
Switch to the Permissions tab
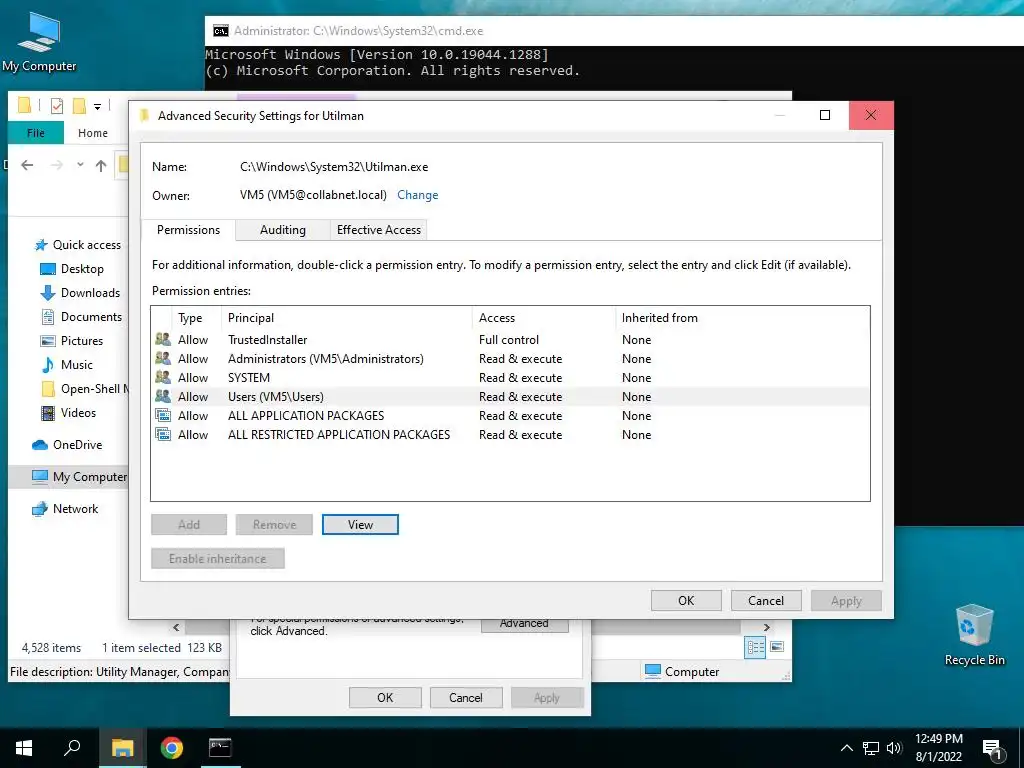[x=188, y=230]
